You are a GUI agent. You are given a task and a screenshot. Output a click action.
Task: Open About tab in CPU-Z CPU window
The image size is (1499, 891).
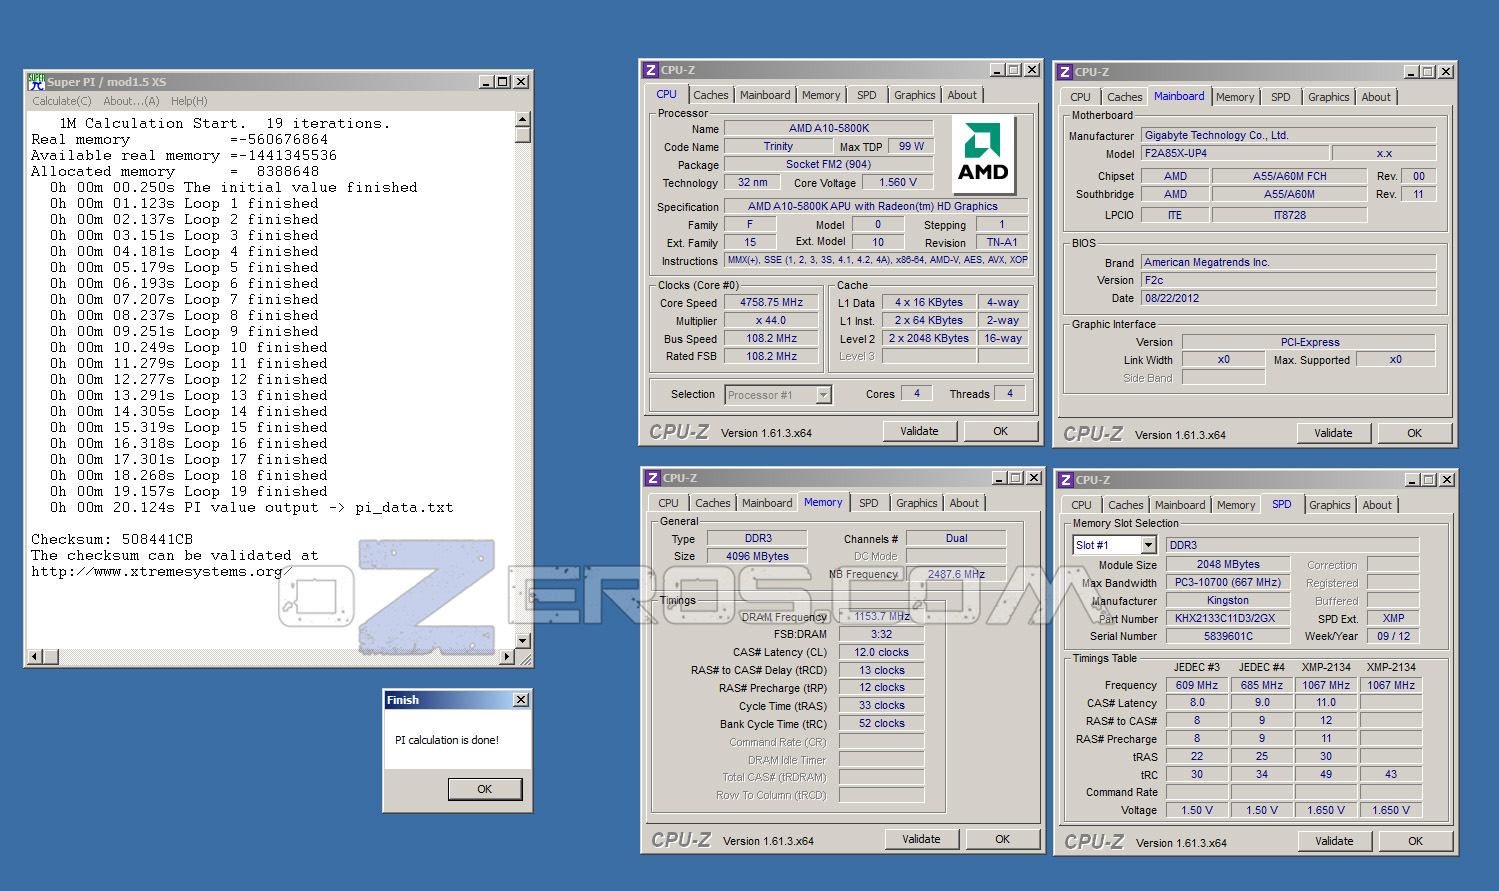963,95
